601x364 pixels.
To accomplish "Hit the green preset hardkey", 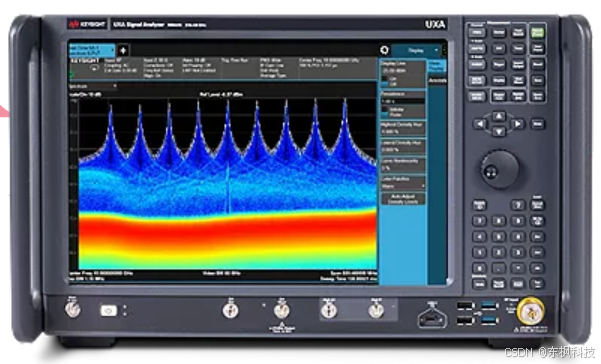I will (x=537, y=33).
